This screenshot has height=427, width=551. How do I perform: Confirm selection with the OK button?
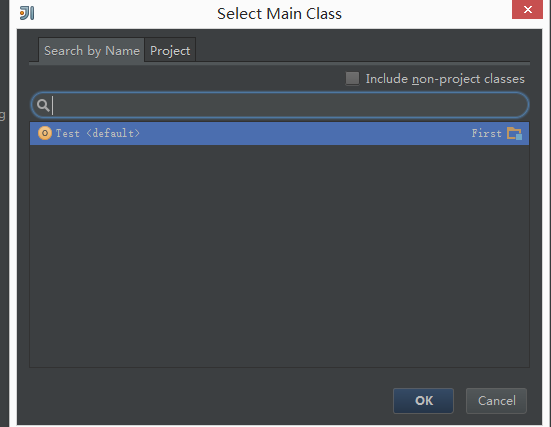pyautogui.click(x=423, y=401)
